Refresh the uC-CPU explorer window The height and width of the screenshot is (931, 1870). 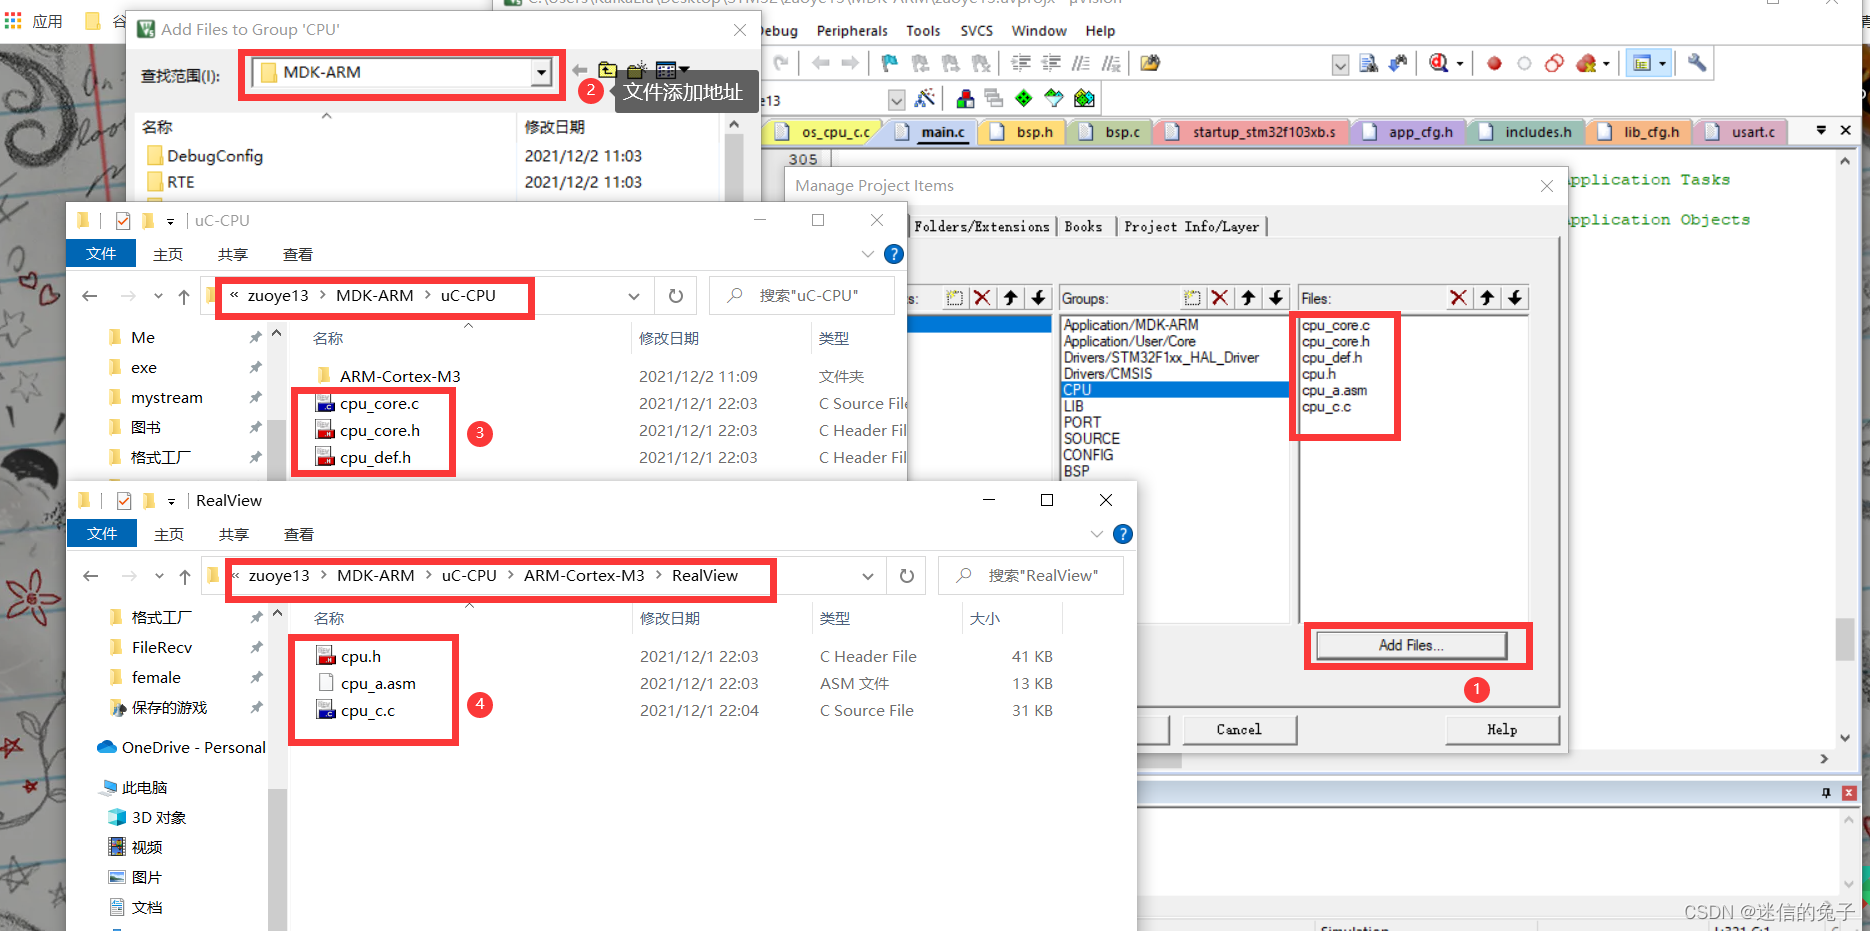click(x=676, y=296)
